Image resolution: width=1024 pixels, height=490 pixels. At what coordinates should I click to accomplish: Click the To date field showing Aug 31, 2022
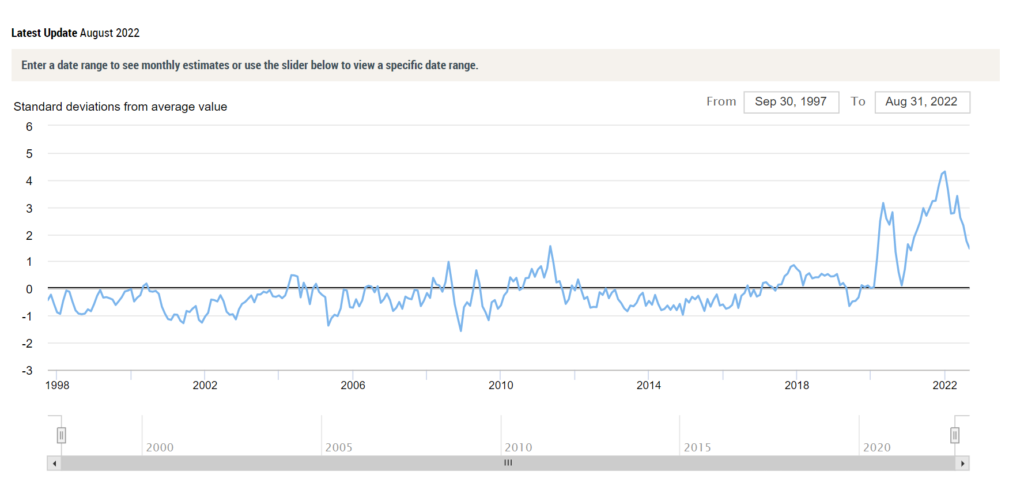[922, 102]
